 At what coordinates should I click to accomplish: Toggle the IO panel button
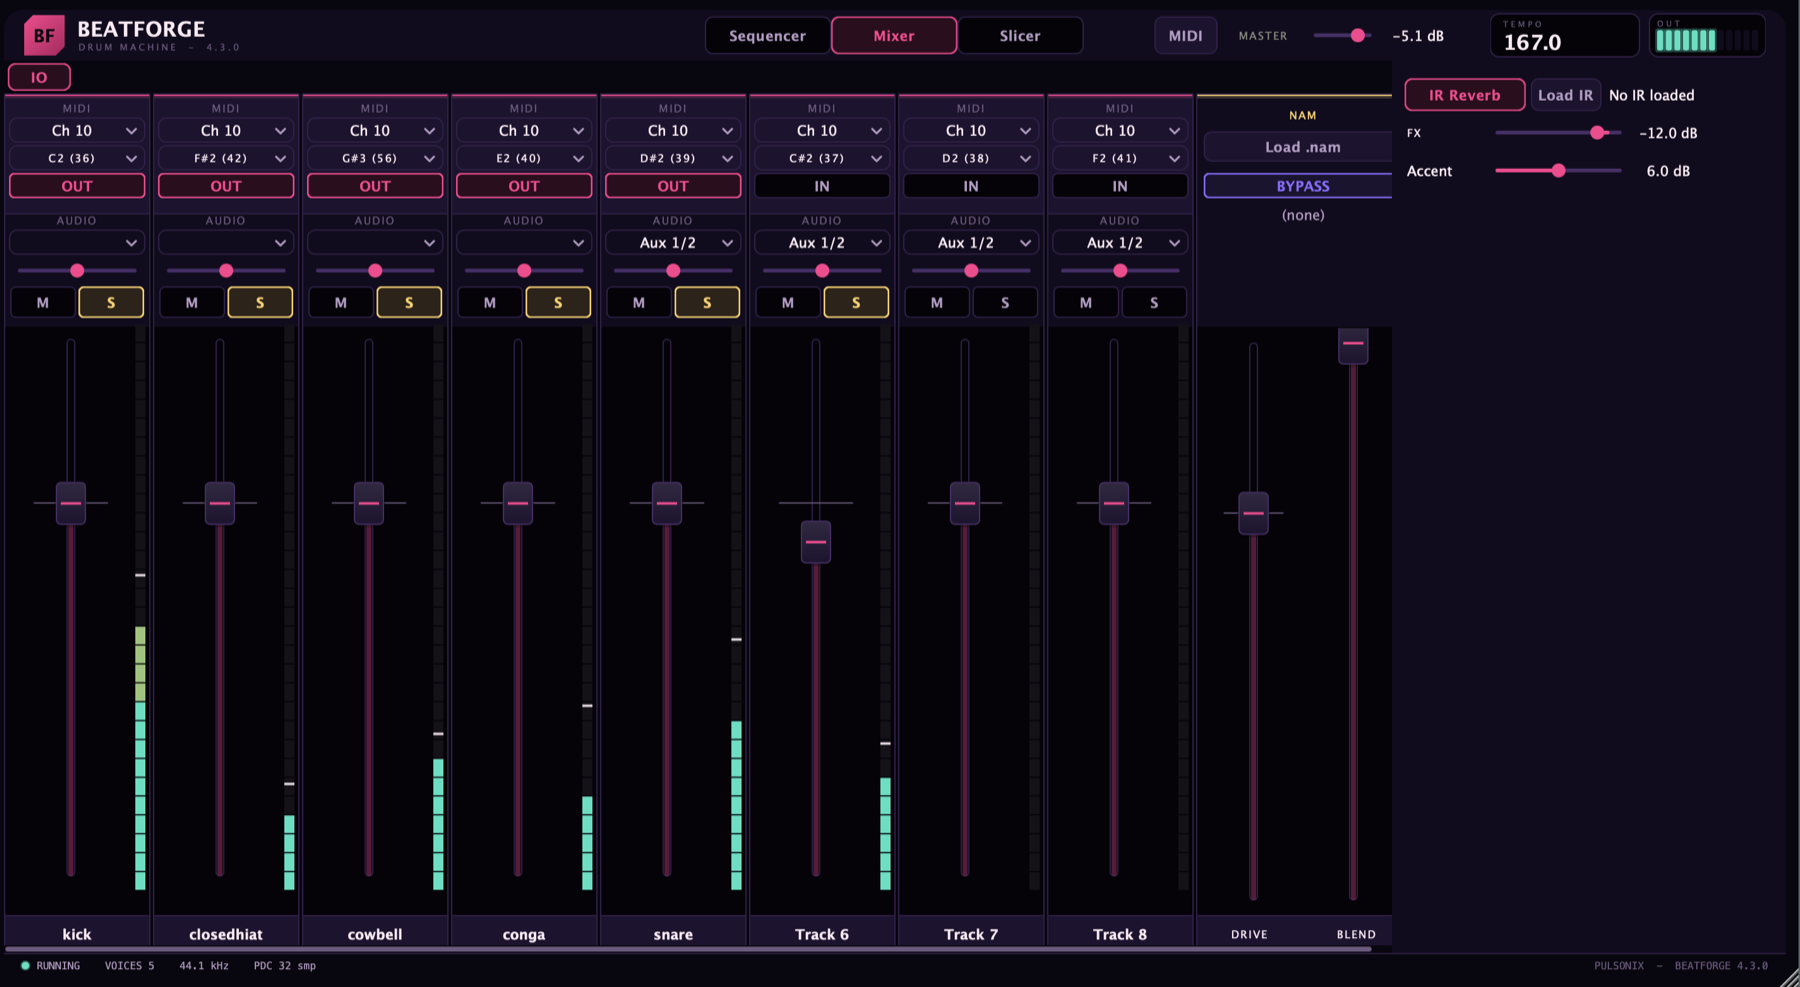point(39,77)
